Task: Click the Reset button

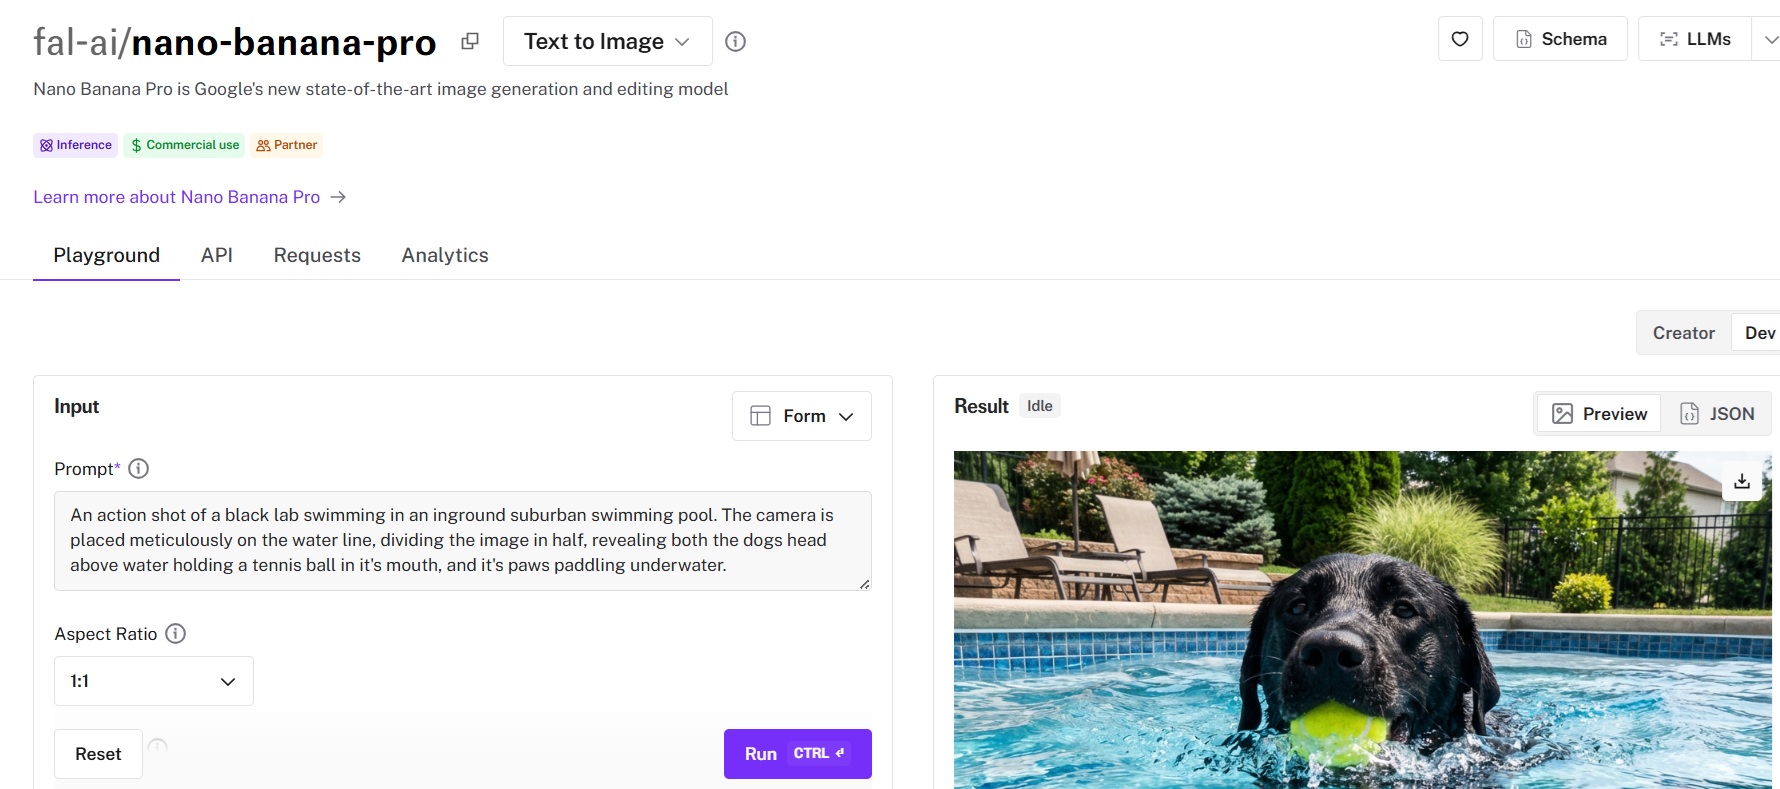Action: 98,754
